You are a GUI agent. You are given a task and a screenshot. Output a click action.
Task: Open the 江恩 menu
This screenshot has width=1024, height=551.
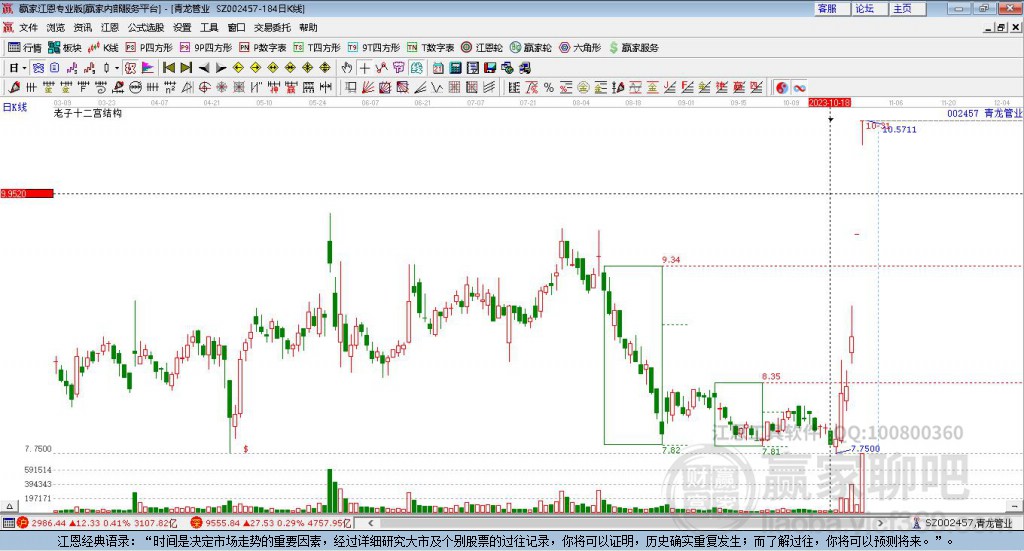[110, 27]
